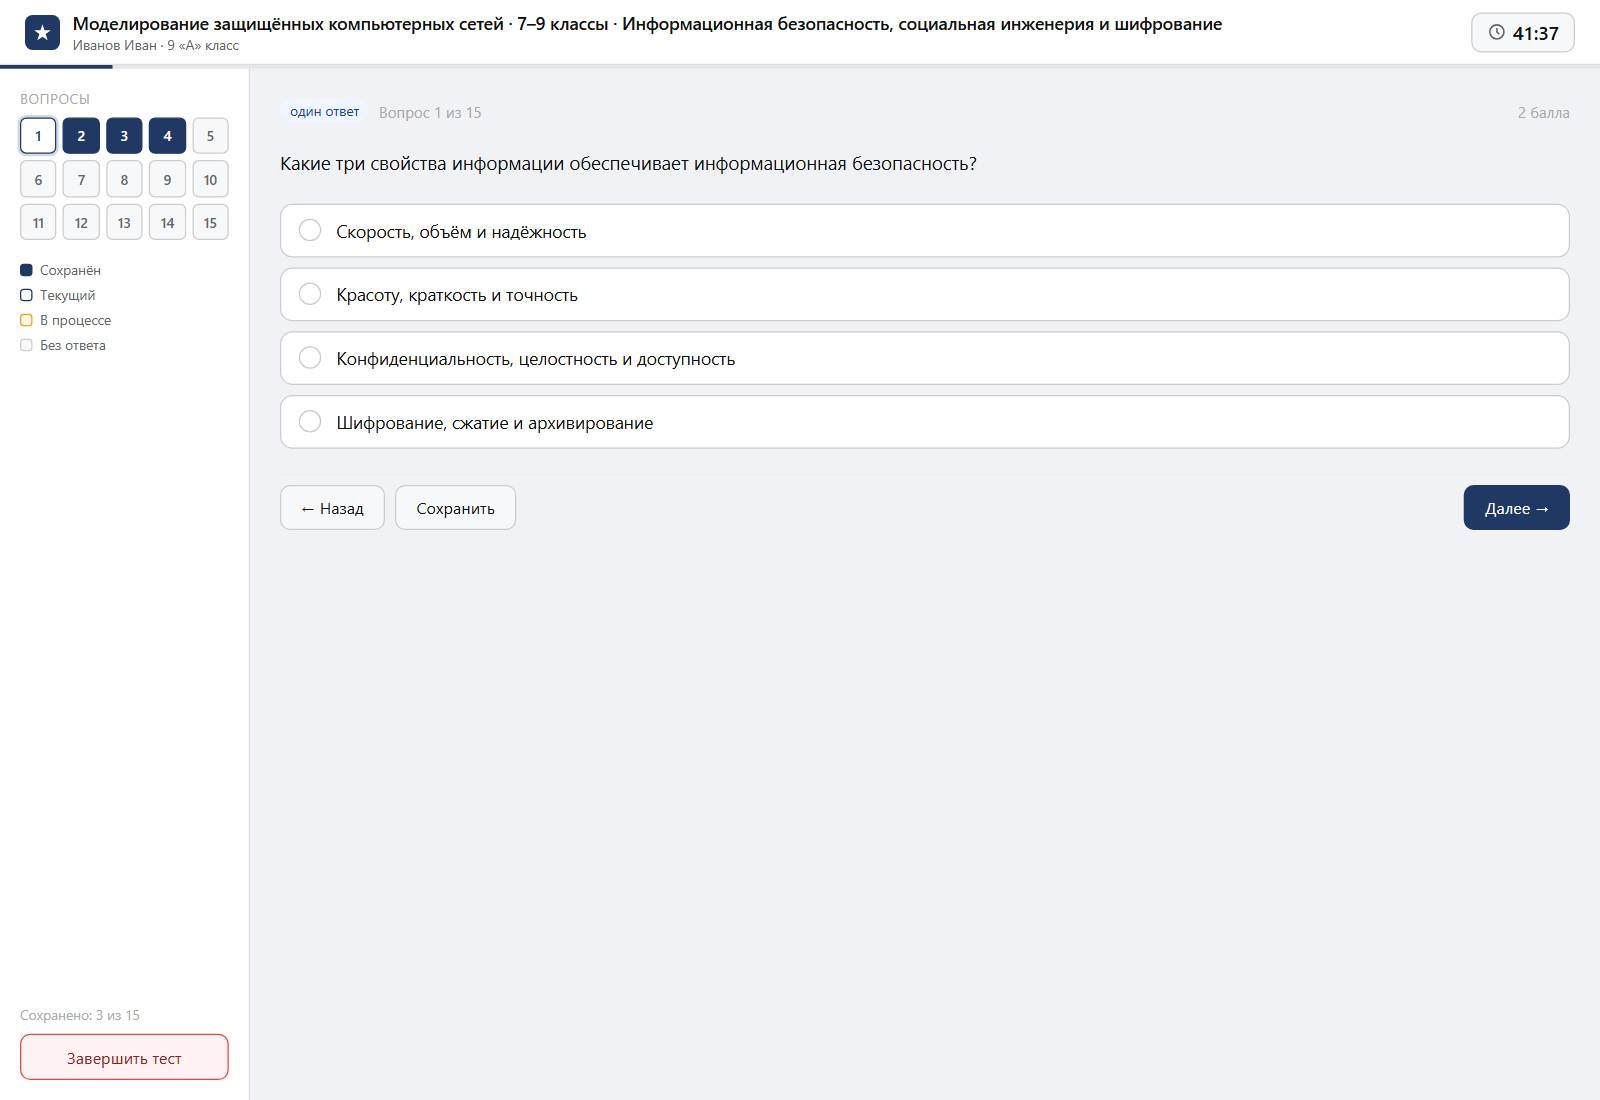Click the 'Текущий' legend entry
Screen dimensions: 1600x1100
click(58, 295)
